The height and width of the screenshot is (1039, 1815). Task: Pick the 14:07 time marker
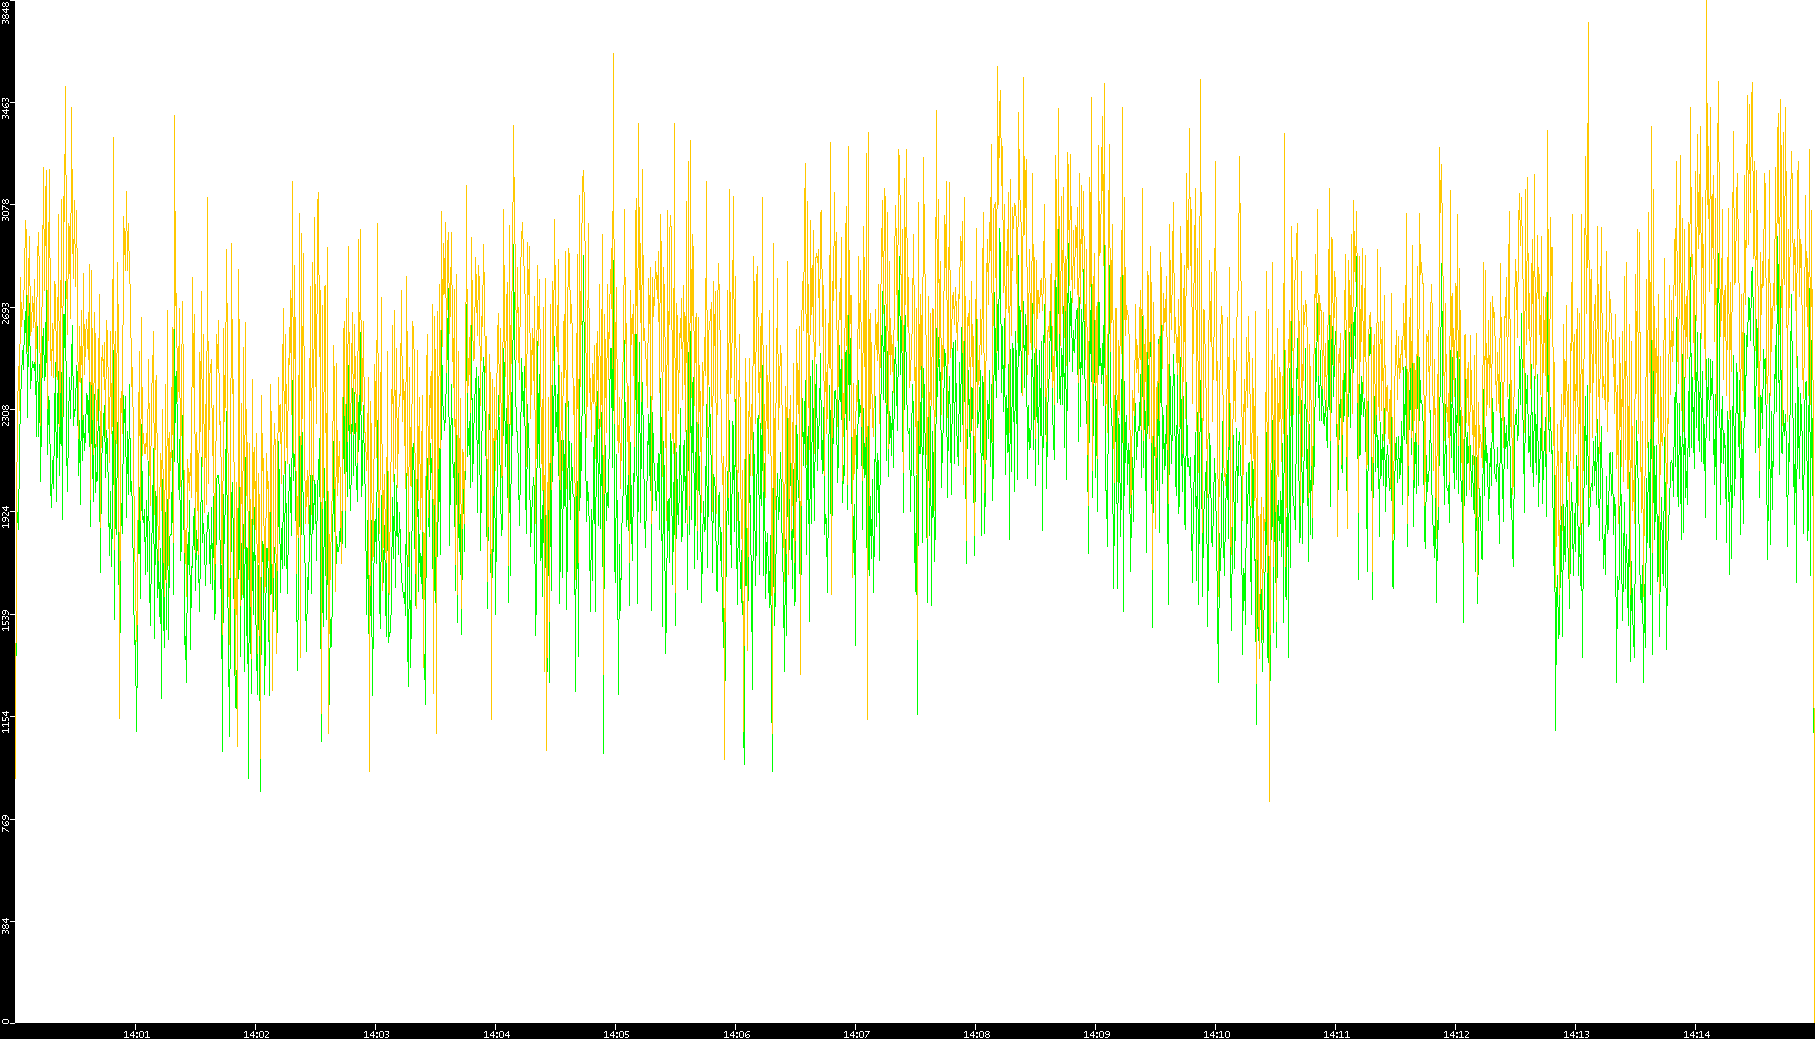pyautogui.click(x=856, y=1034)
